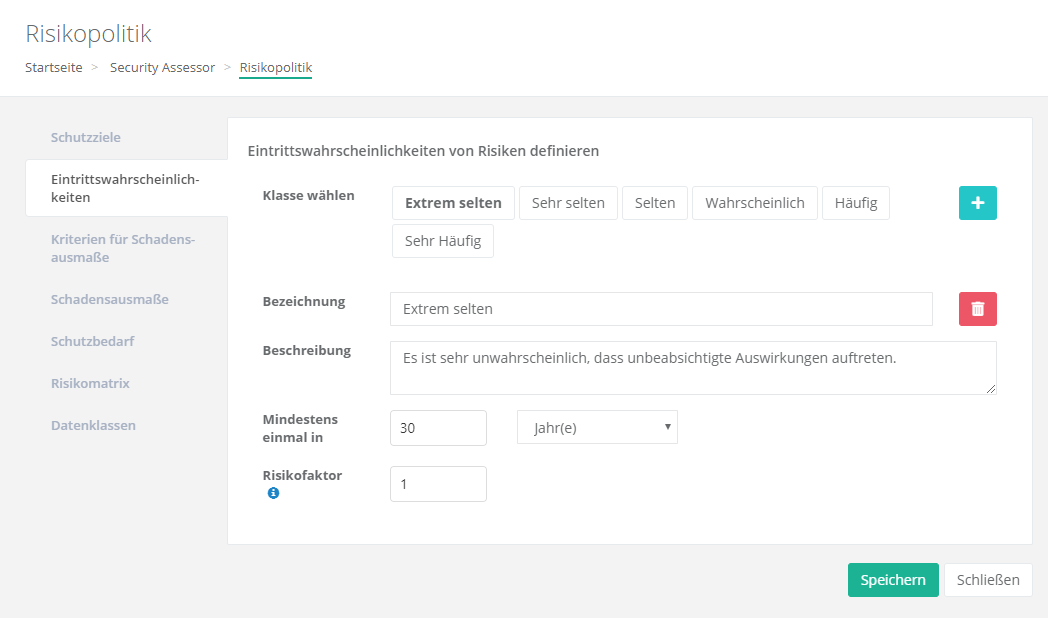
Task: Click the Schließen button
Action: tap(987, 580)
